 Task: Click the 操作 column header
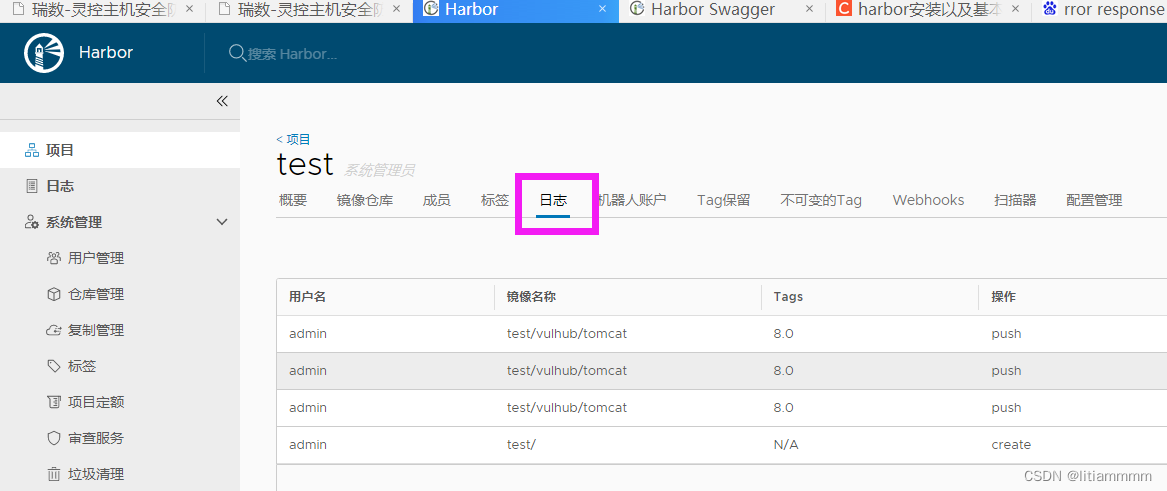pyautogui.click(x=1003, y=296)
